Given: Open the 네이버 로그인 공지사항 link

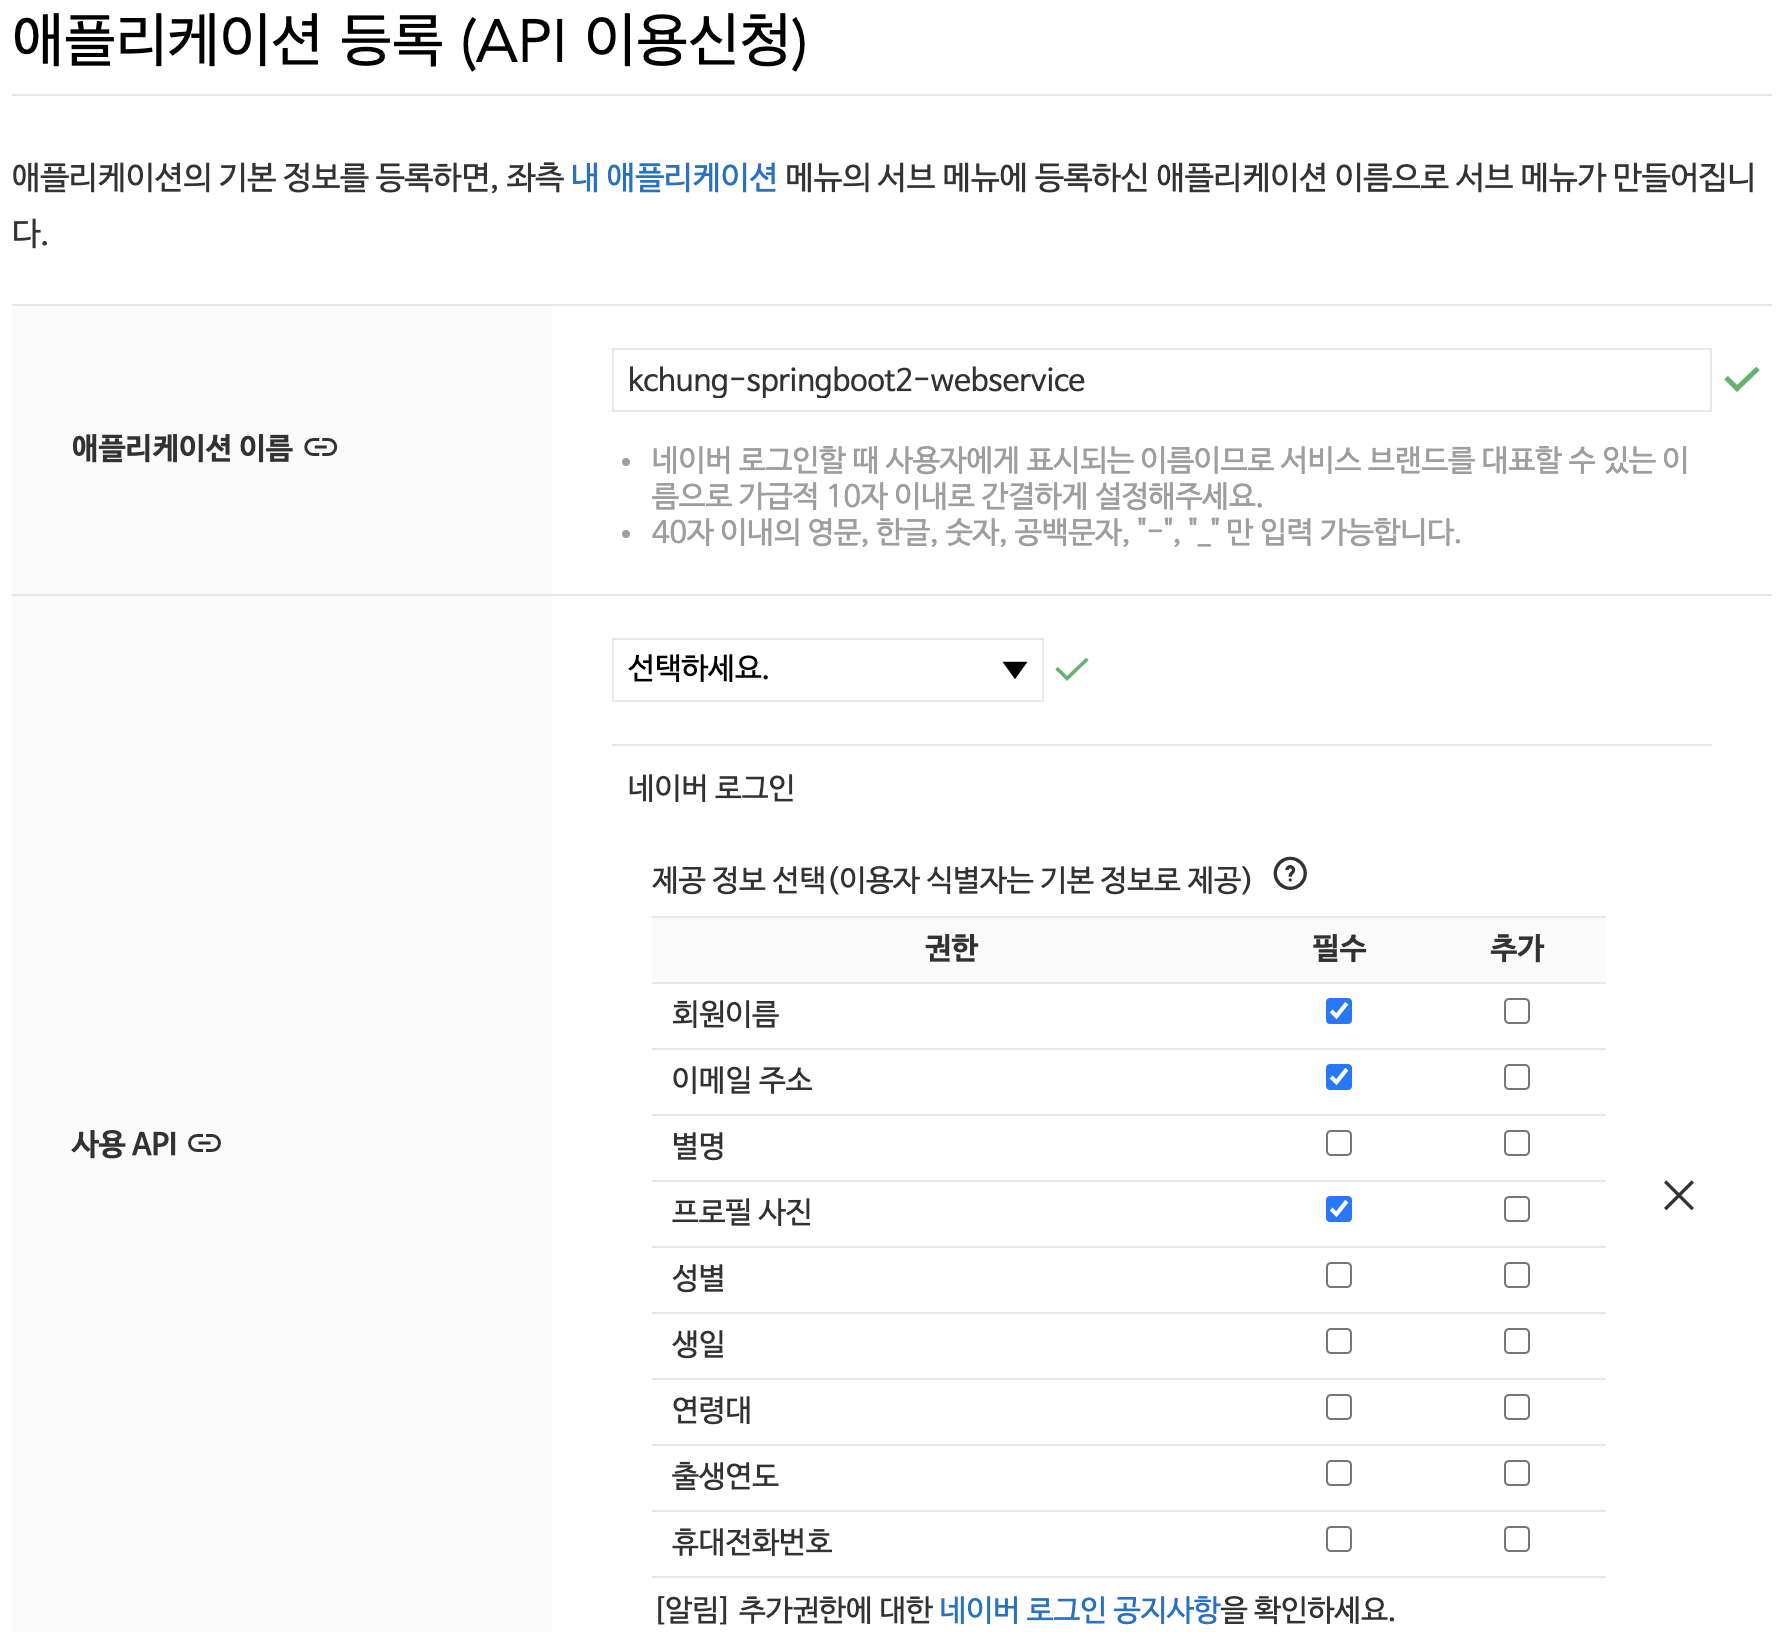Looking at the screenshot, I should pos(1080,1609).
